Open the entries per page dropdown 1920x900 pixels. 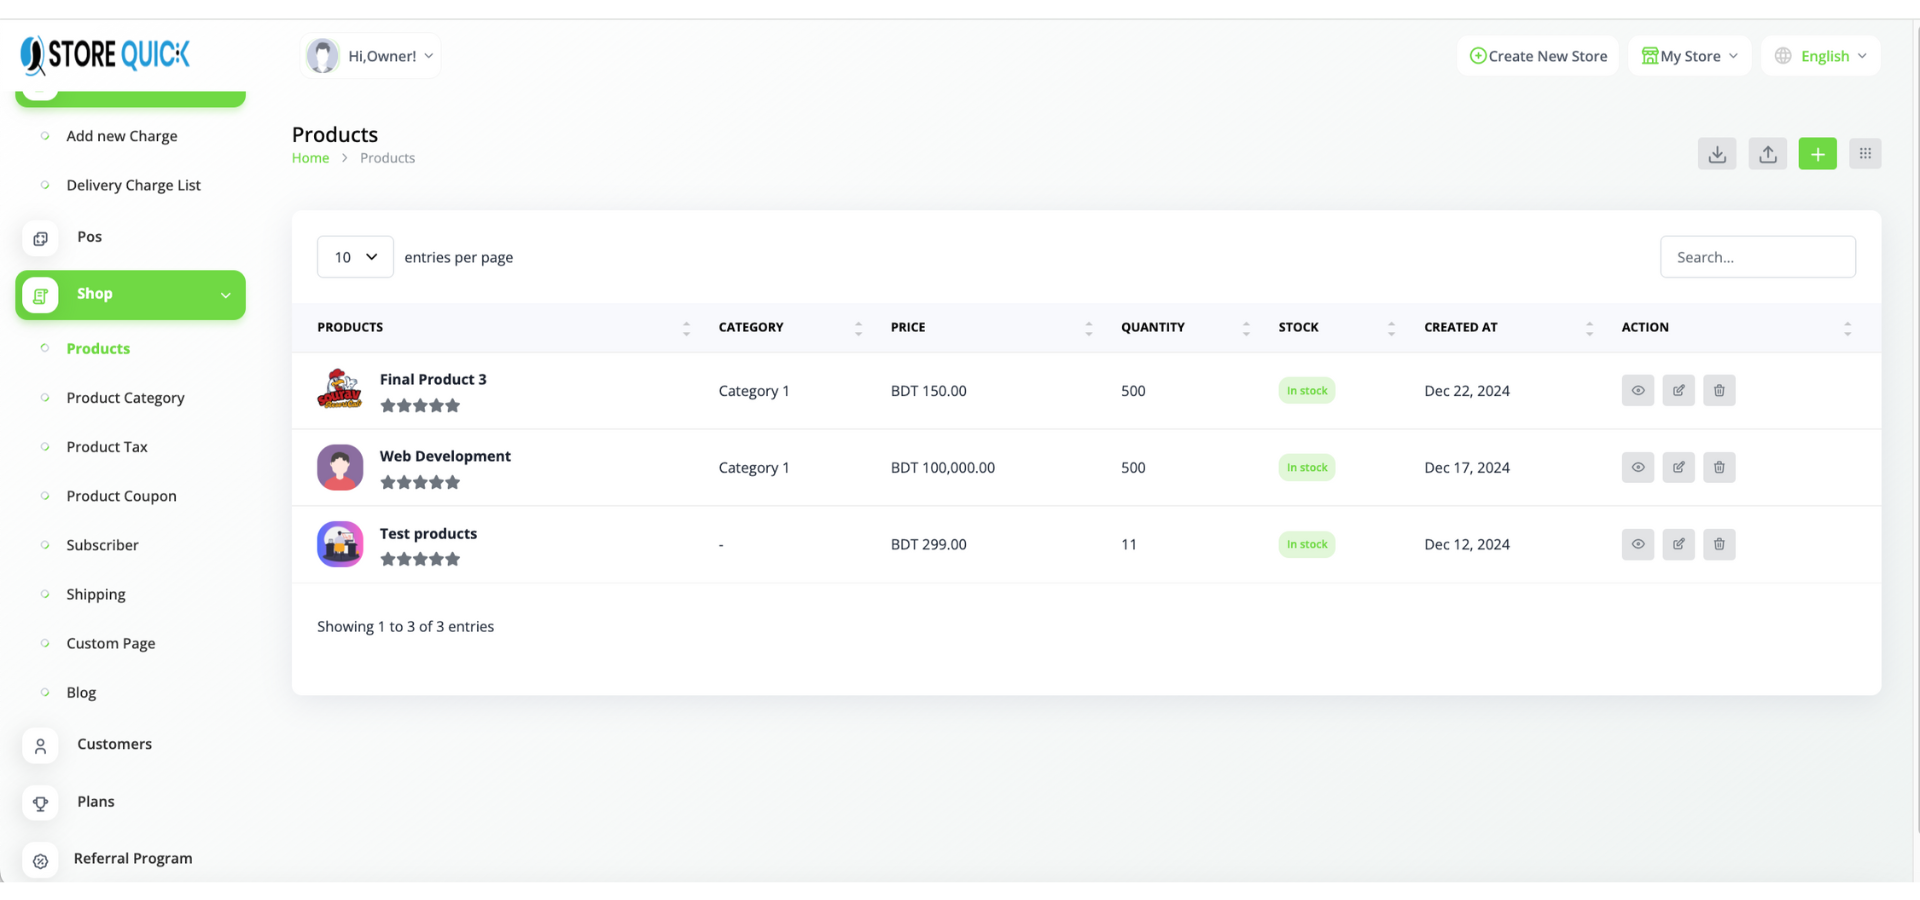click(x=355, y=257)
